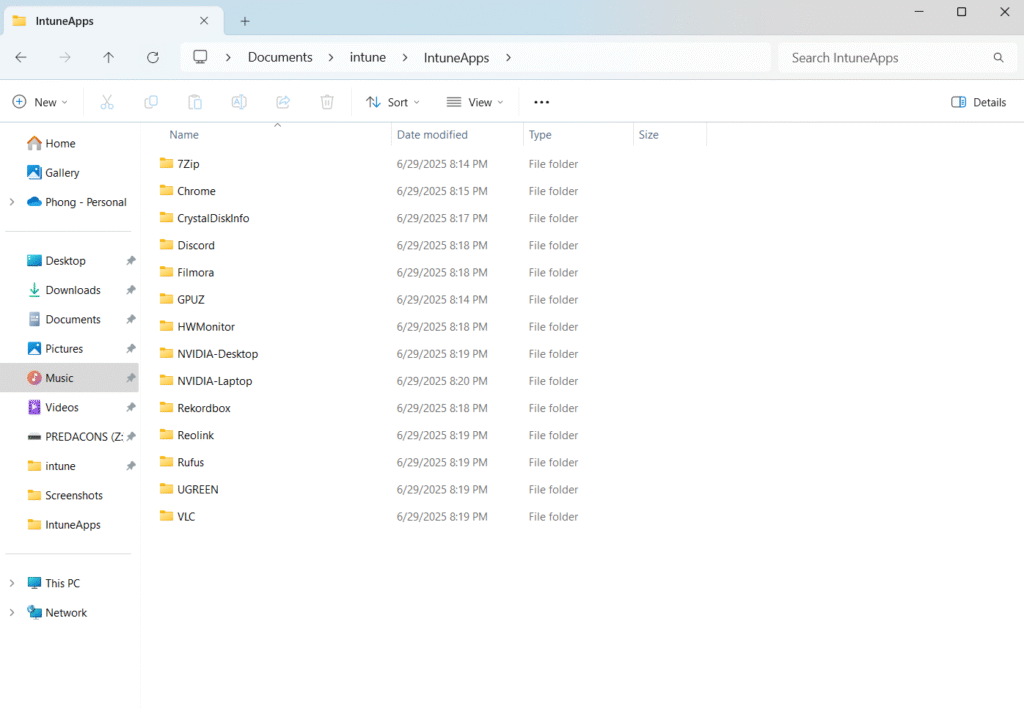Sort by Date modified column header
Screen dimensions: 1024x709
(432, 134)
